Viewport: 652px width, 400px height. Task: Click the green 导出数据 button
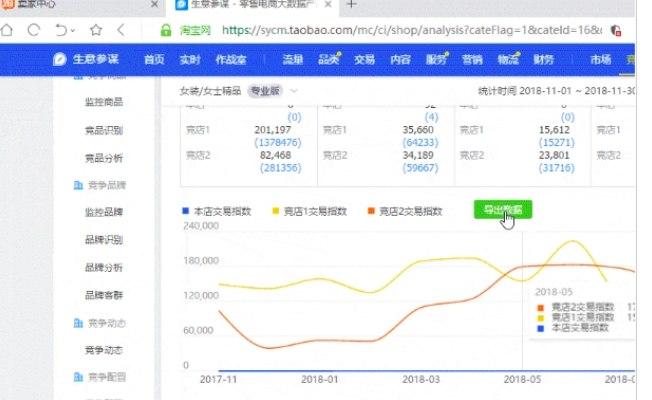(x=503, y=209)
